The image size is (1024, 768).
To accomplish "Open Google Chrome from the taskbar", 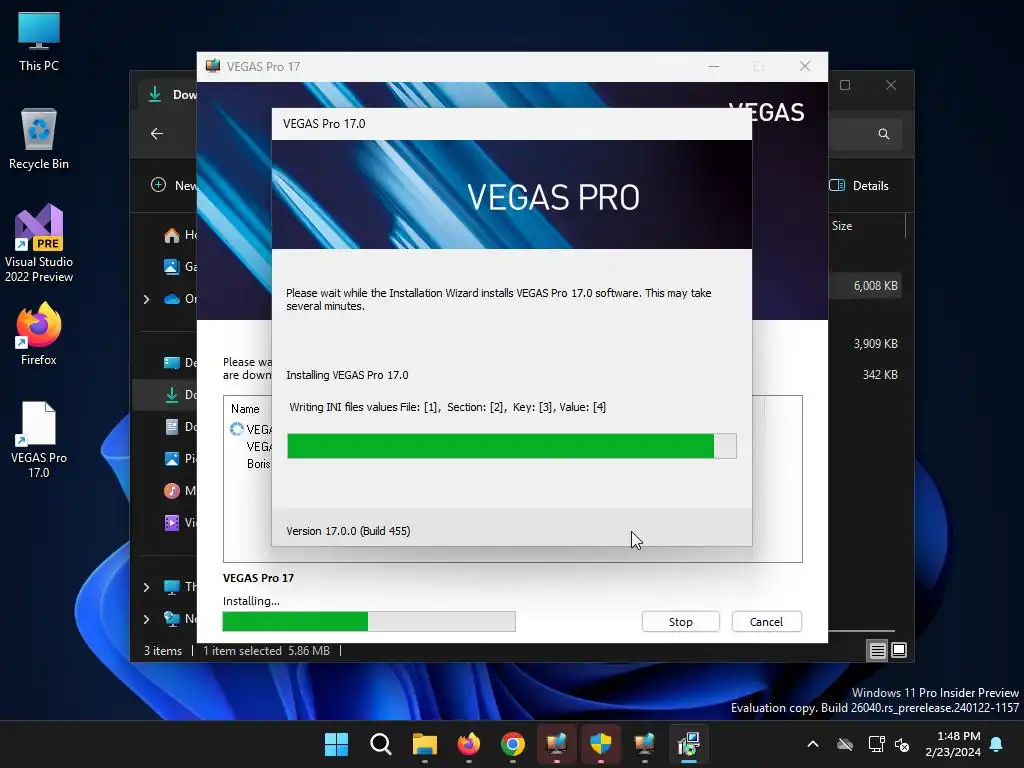I will pos(513,744).
